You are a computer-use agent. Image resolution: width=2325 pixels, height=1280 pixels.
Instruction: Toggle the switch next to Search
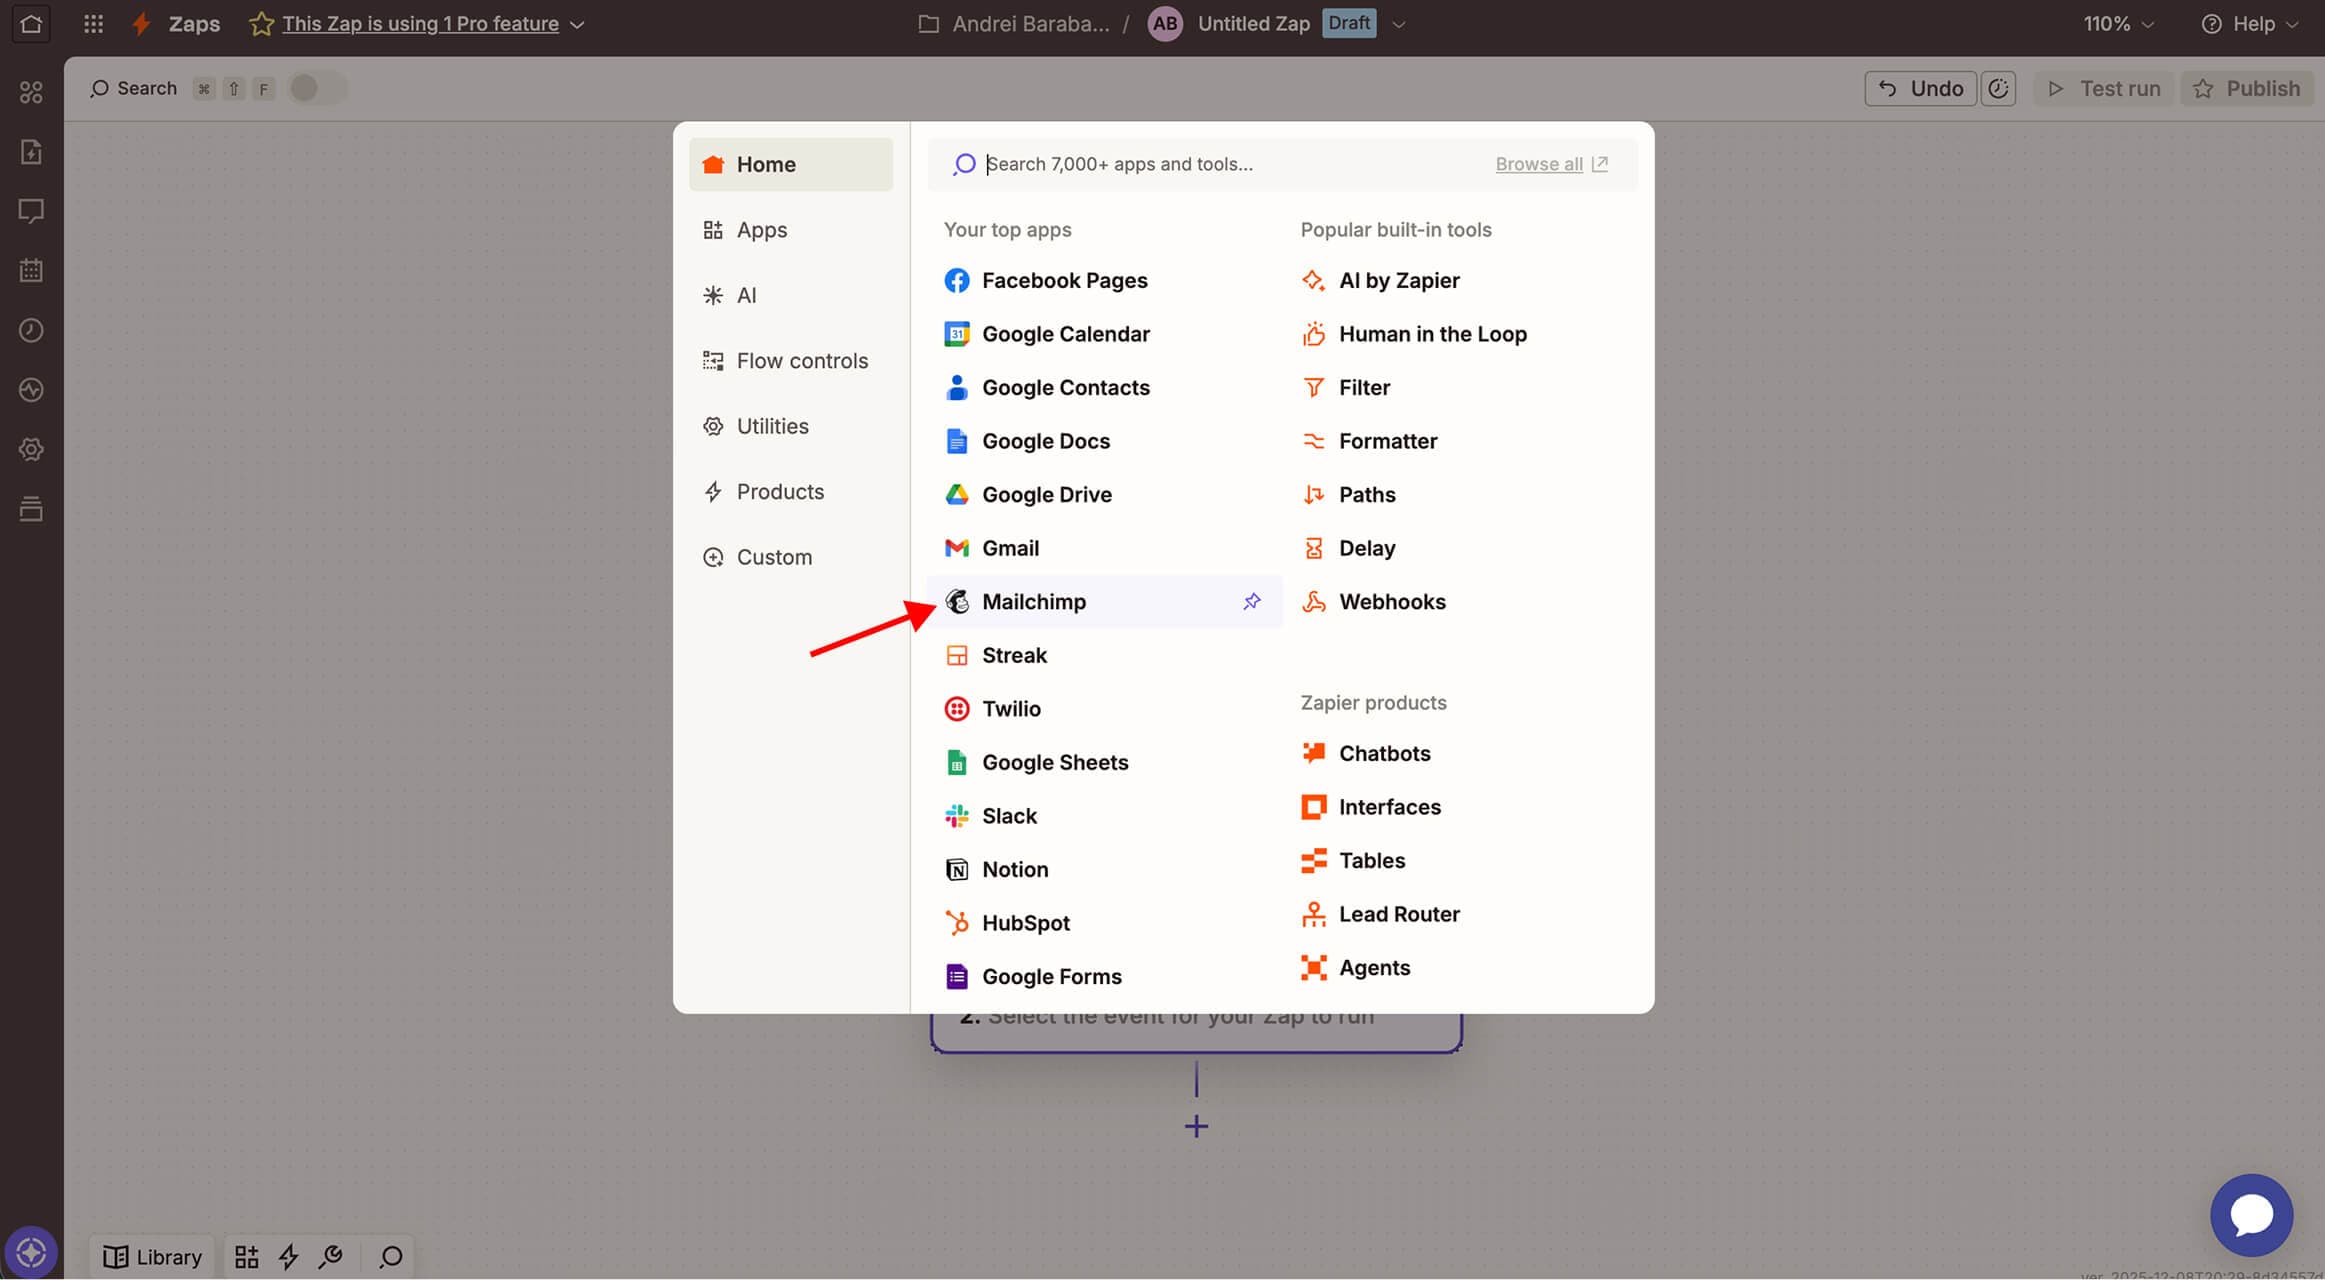(x=316, y=88)
